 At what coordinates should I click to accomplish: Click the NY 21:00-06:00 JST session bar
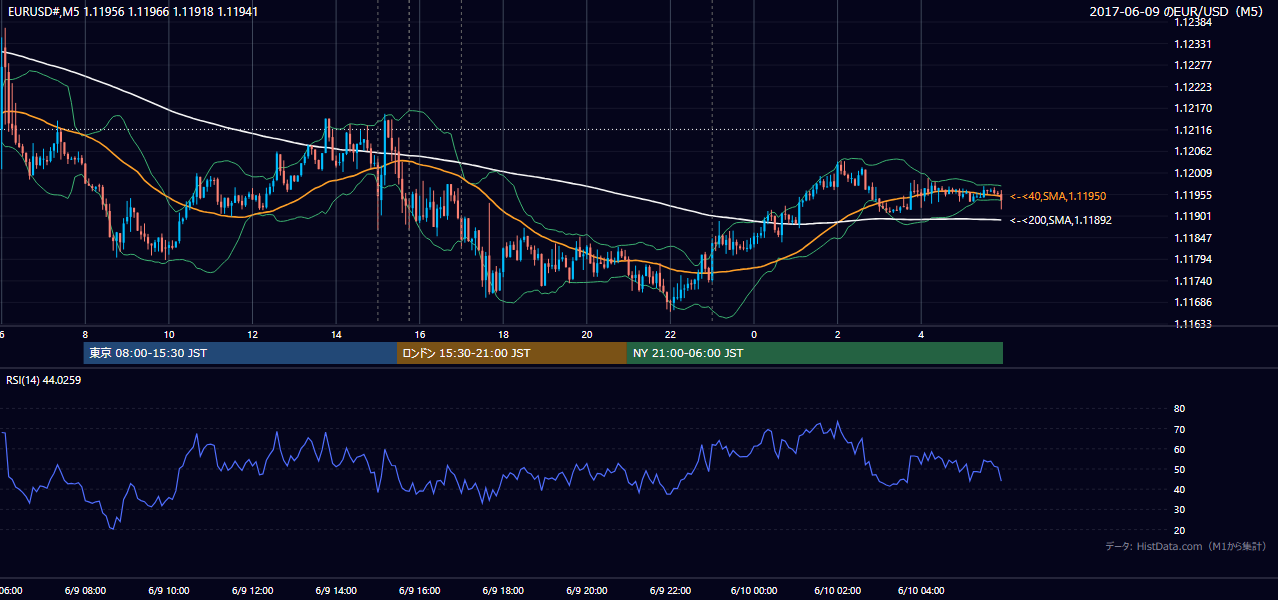coord(815,353)
